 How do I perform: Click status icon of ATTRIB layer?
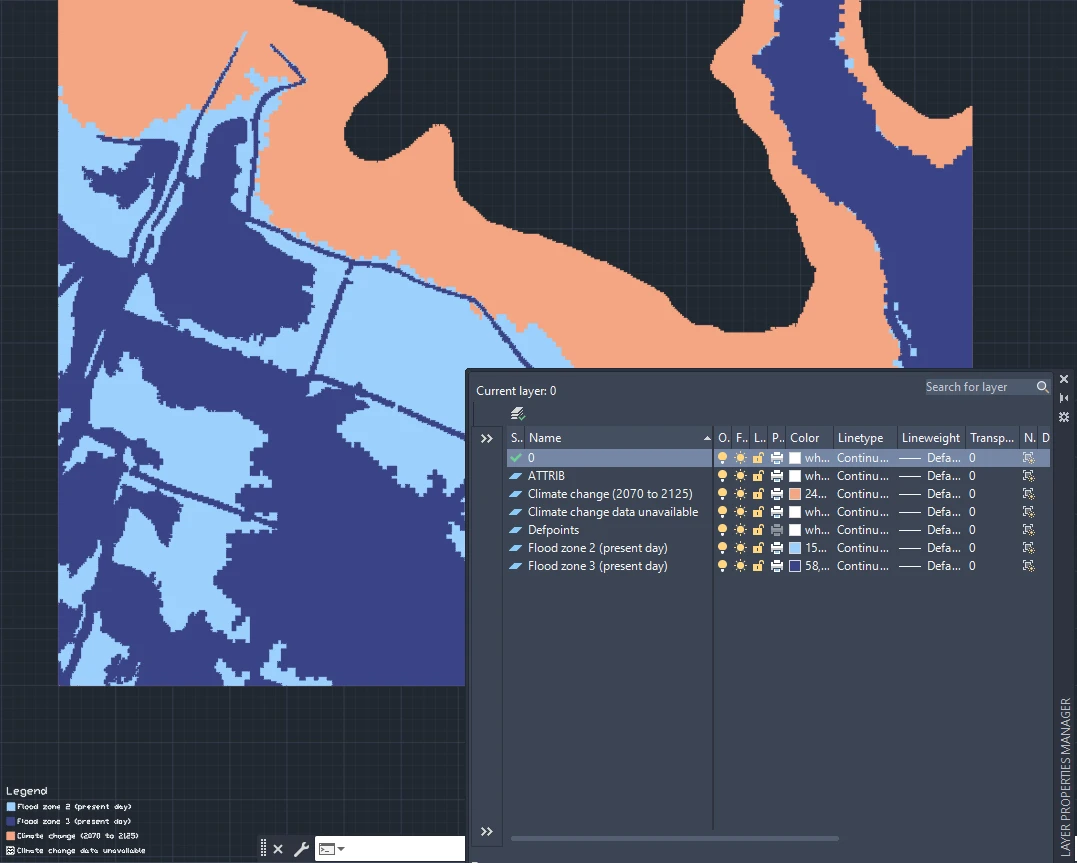pos(516,475)
